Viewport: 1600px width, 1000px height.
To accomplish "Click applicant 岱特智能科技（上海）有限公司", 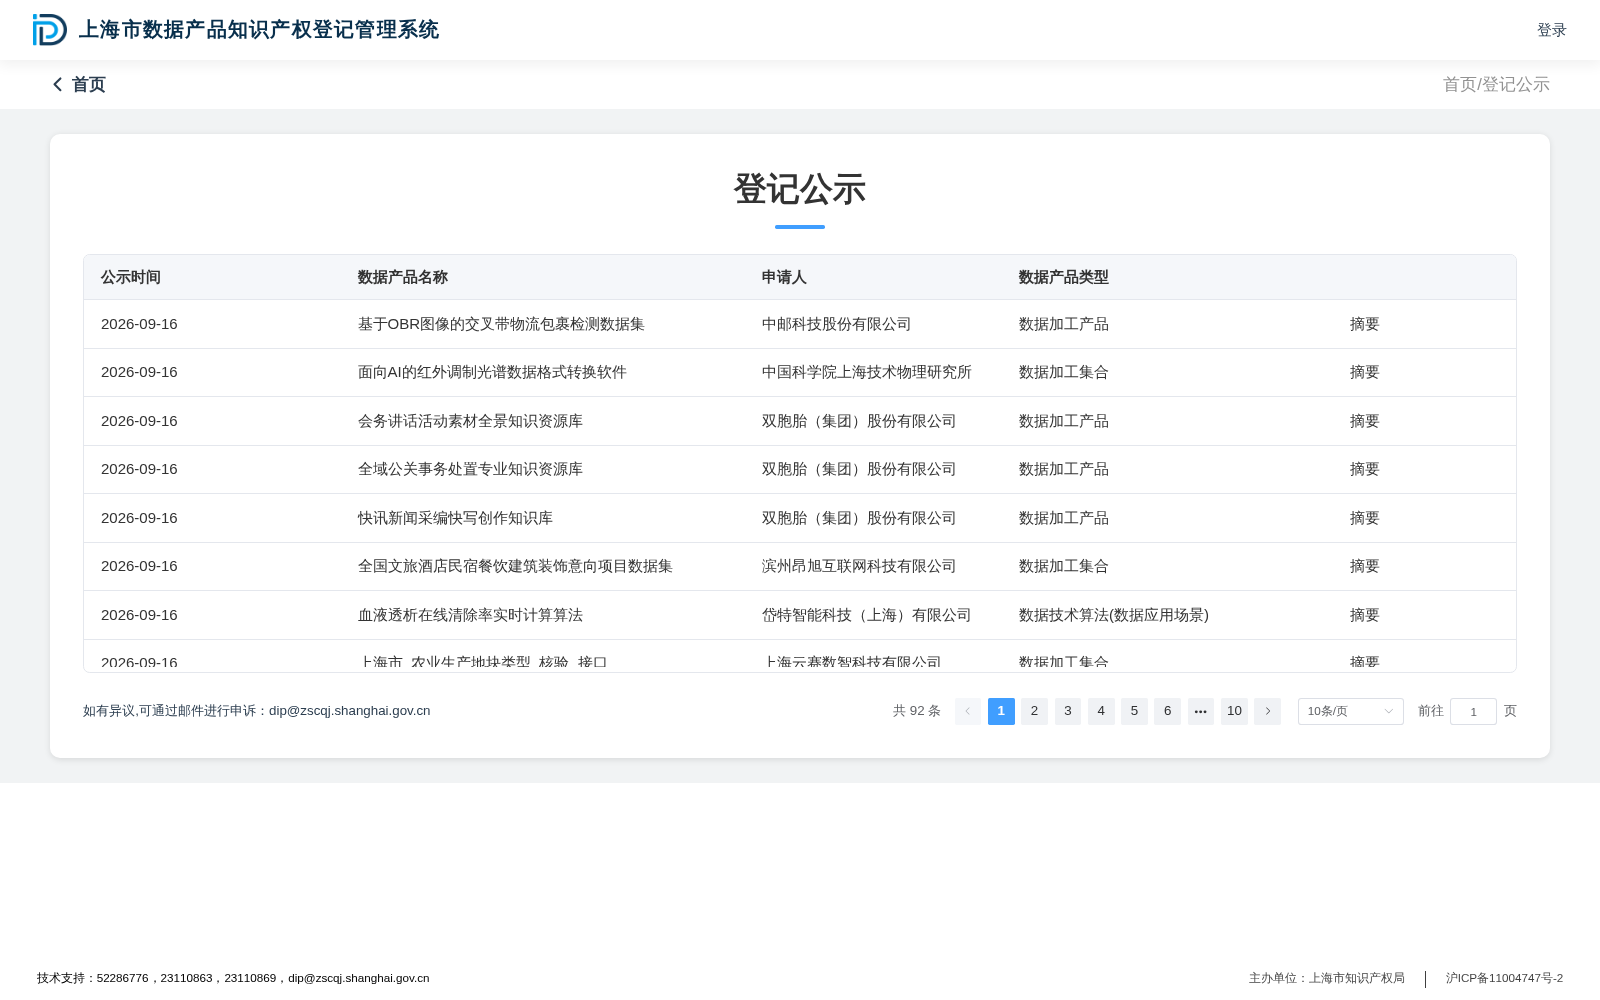I will [x=867, y=615].
